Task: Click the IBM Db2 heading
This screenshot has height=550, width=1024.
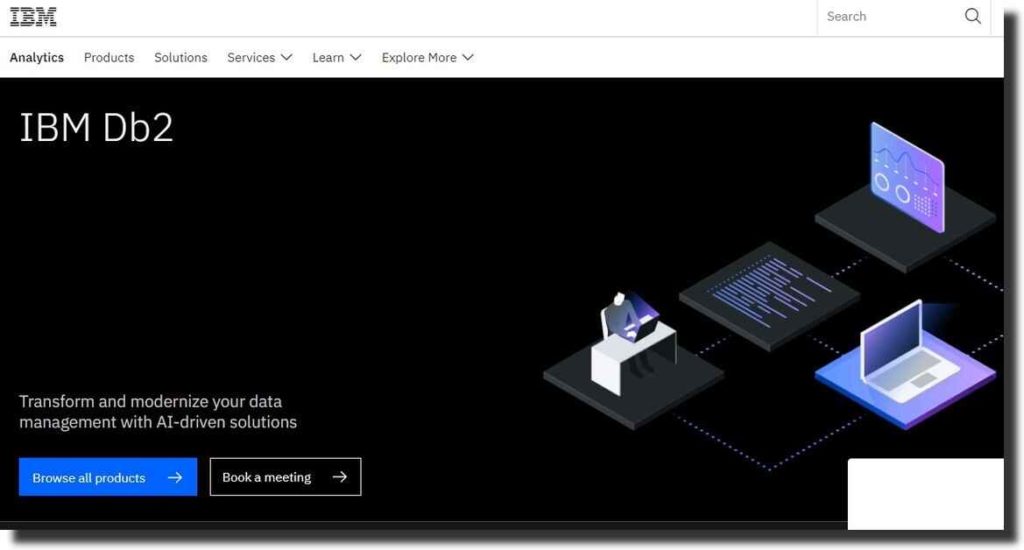Action: tap(97, 127)
